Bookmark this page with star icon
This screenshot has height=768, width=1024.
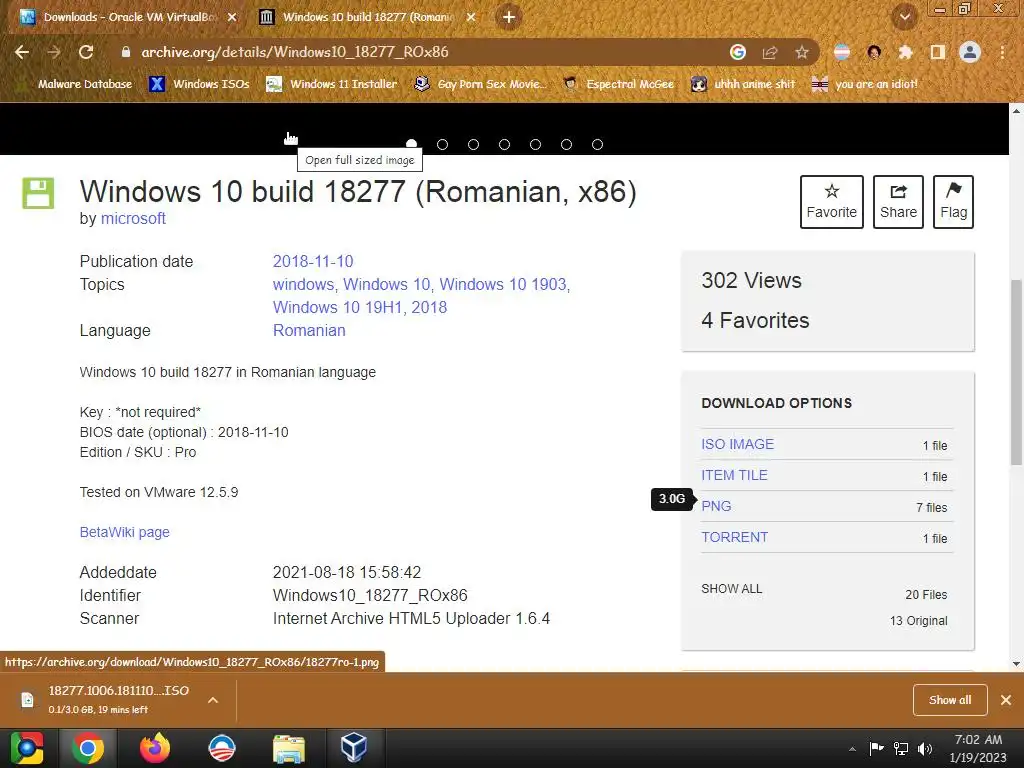(x=802, y=52)
